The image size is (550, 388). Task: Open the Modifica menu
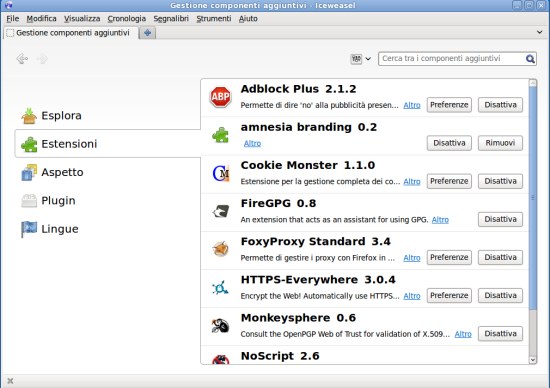[41, 19]
